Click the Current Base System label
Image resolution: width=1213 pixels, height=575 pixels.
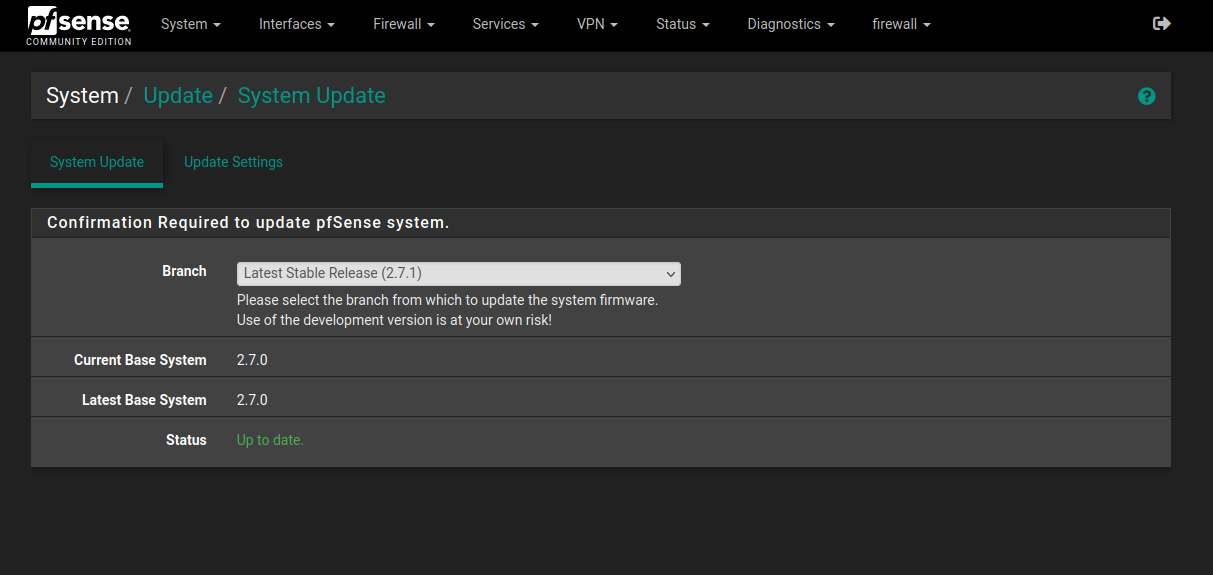140,360
